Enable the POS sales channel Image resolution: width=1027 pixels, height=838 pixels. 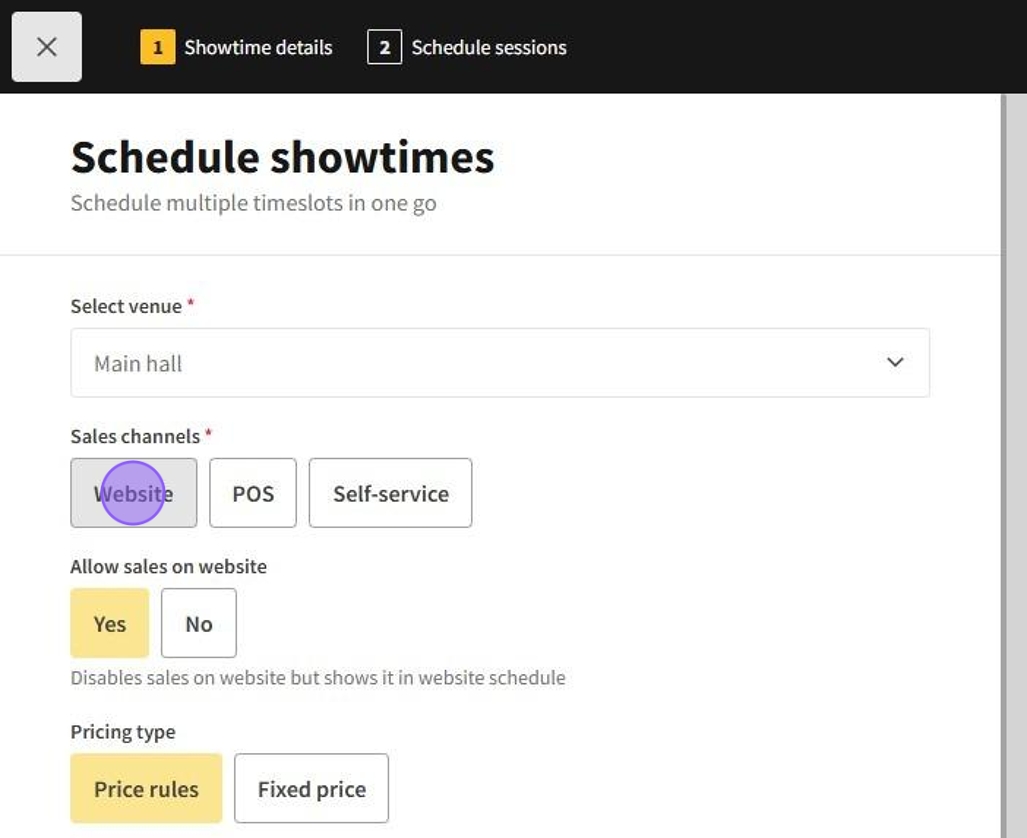pyautogui.click(x=253, y=493)
